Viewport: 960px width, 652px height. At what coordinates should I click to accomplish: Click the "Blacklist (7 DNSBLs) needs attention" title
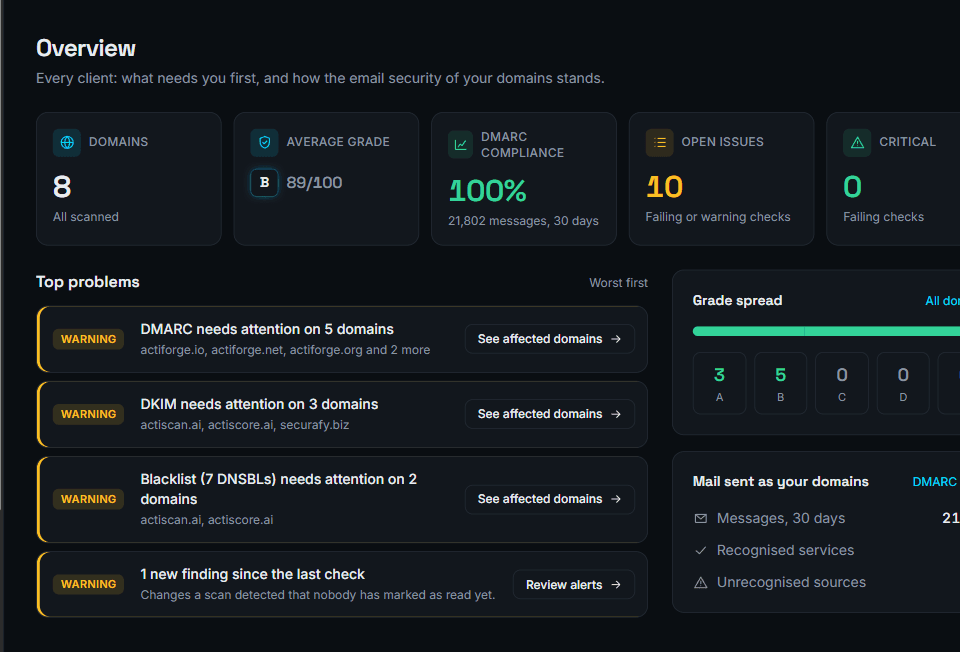(279, 489)
